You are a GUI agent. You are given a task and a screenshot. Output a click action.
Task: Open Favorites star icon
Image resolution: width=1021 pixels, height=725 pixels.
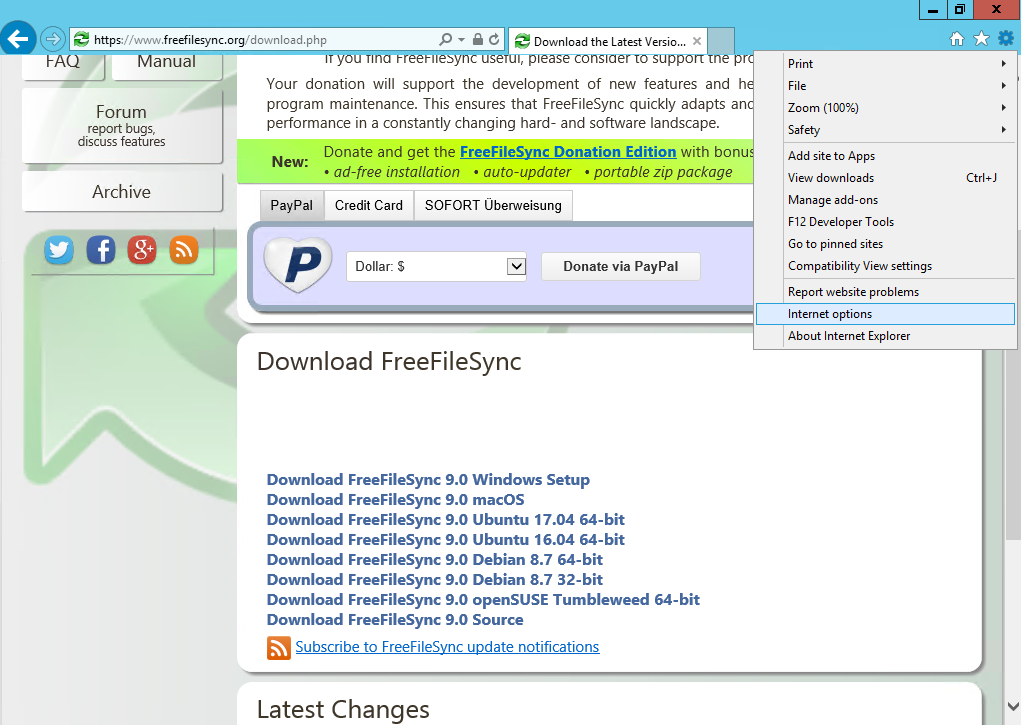pos(981,39)
